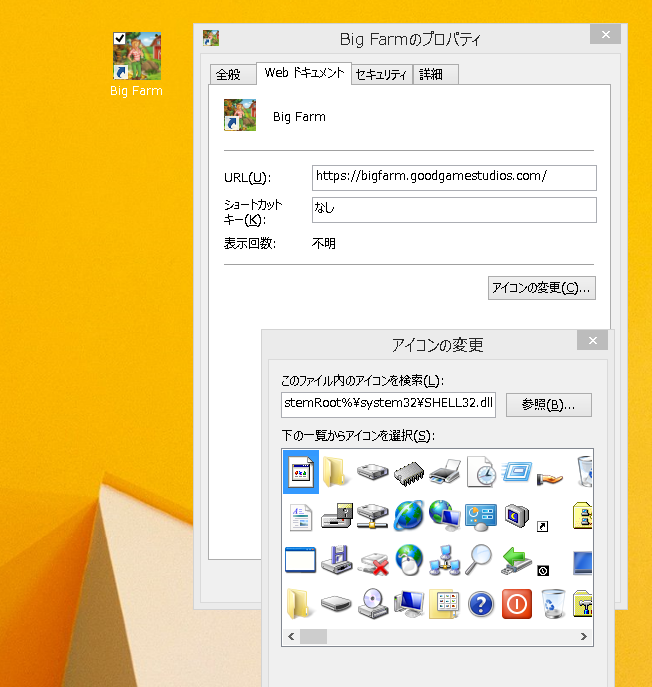Pick the disconnected drive red X icon
This screenshot has height=687, width=652.
click(x=374, y=563)
